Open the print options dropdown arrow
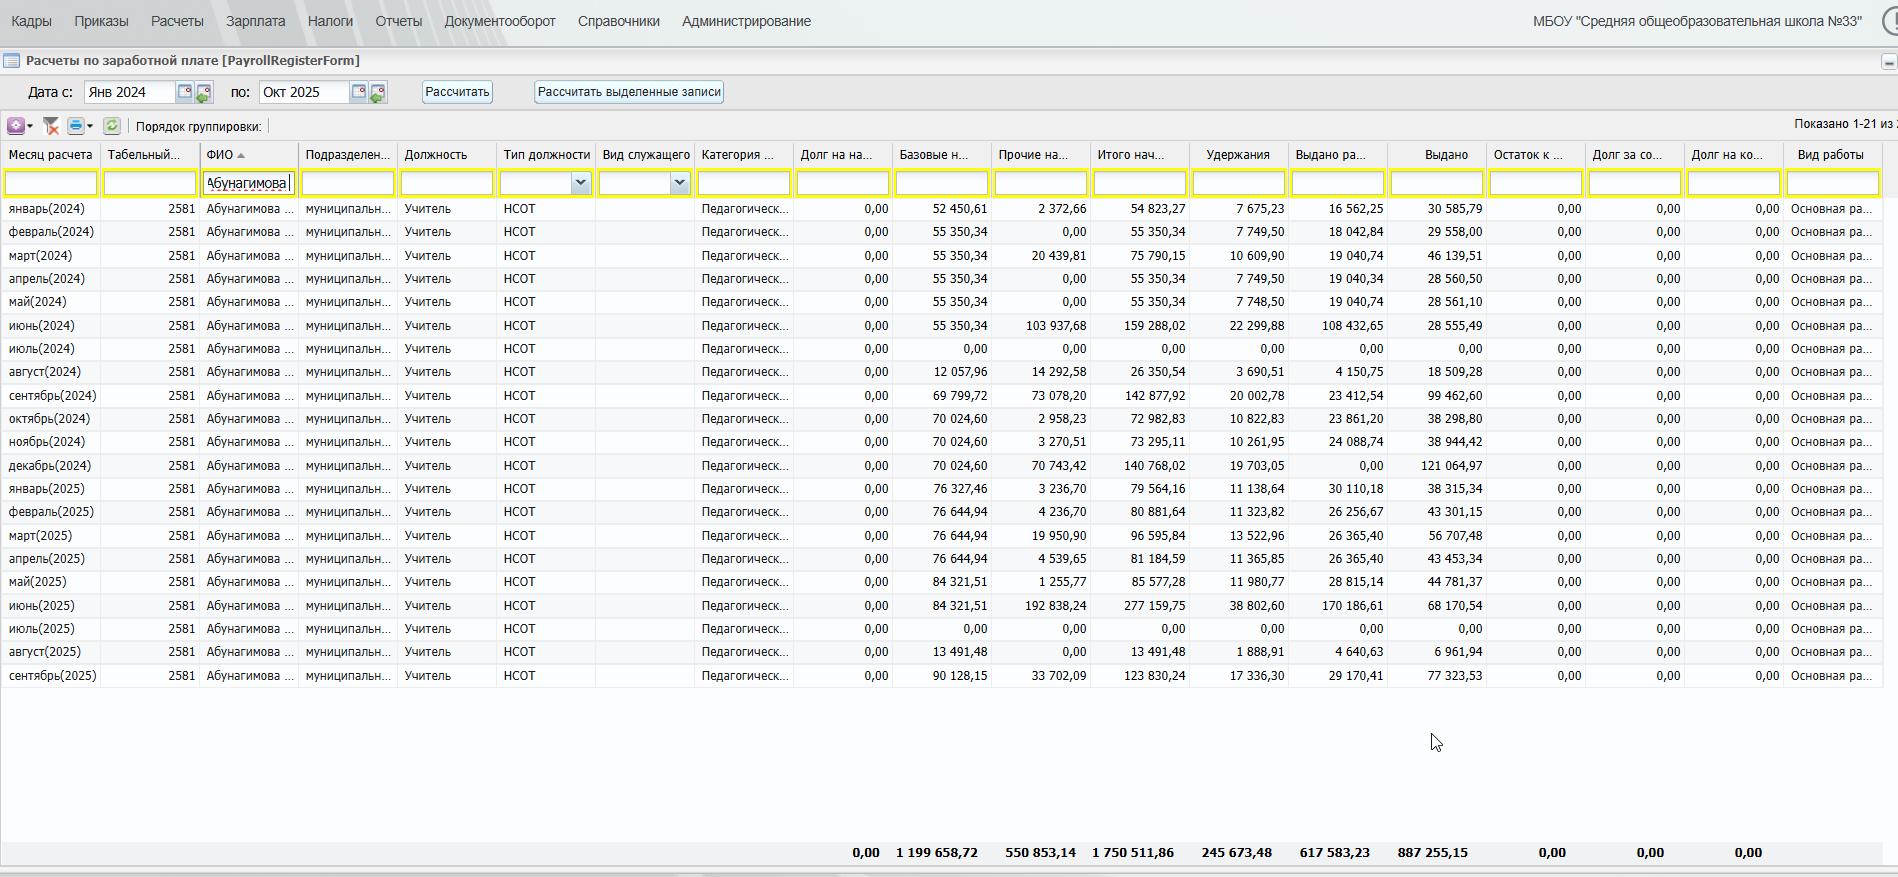The height and width of the screenshot is (877, 1898). click(90, 126)
